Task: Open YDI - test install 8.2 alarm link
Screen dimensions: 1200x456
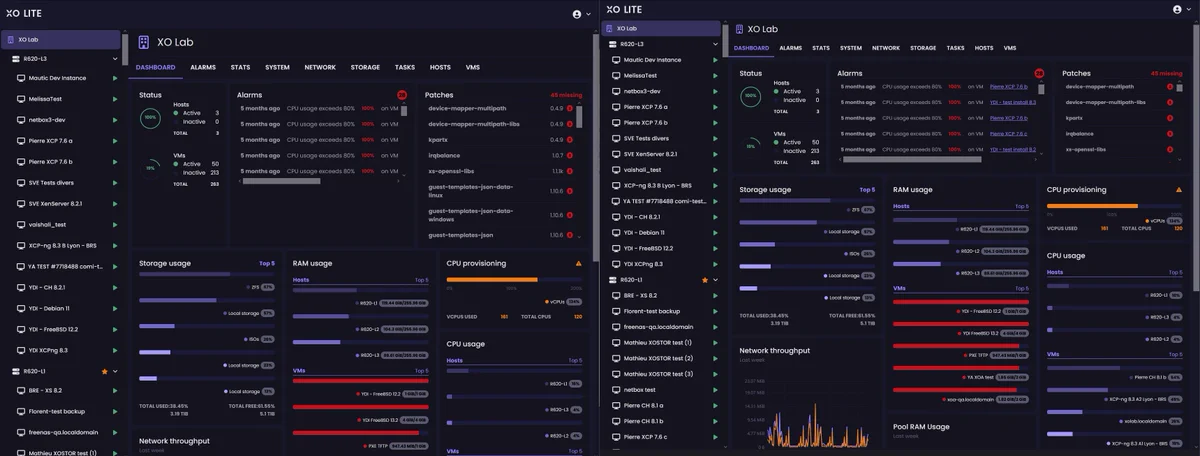Action: point(1013,149)
